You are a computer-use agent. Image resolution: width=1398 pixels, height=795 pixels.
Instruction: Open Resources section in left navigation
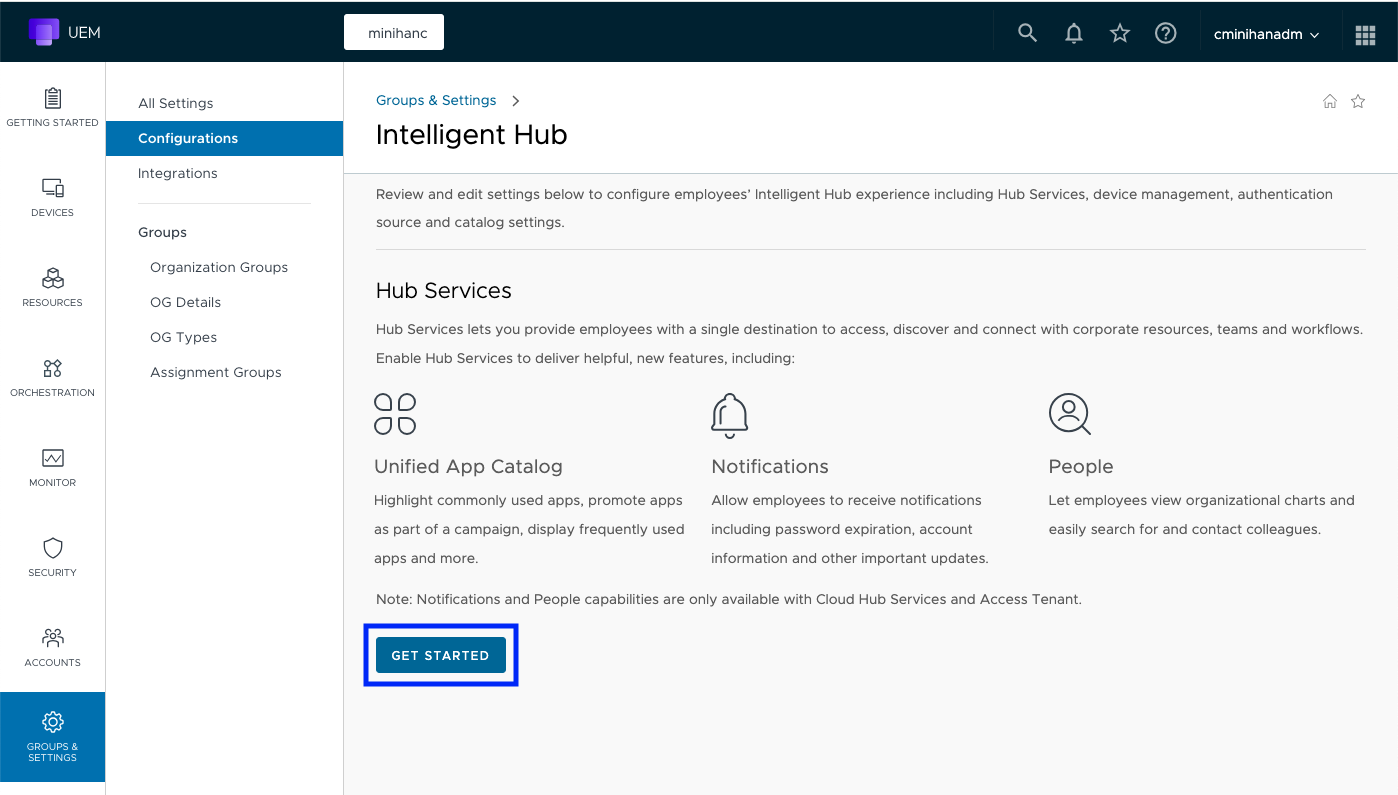[x=52, y=287]
